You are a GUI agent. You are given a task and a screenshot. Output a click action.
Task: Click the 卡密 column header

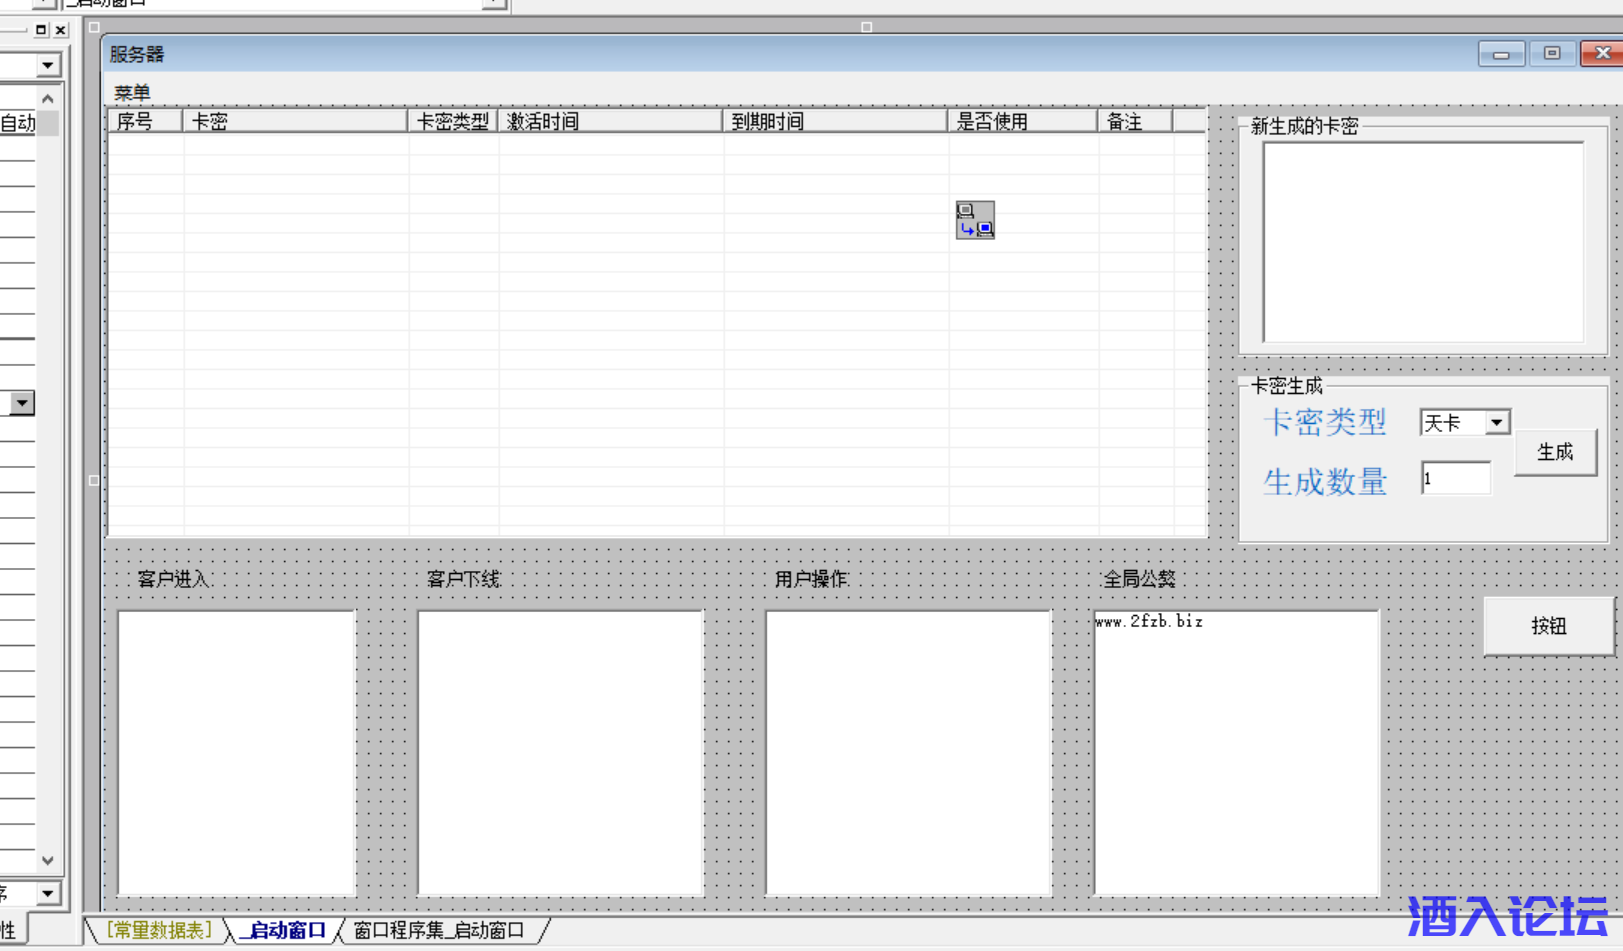point(294,122)
